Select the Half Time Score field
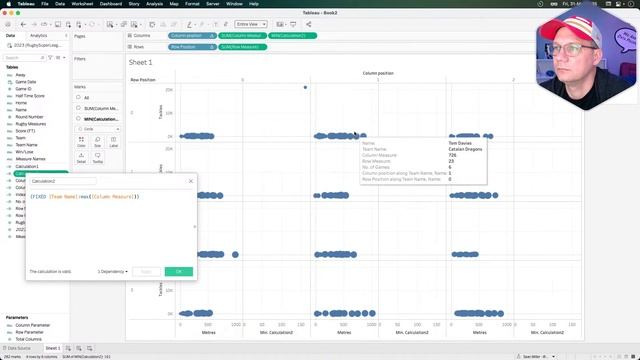 pos(30,96)
